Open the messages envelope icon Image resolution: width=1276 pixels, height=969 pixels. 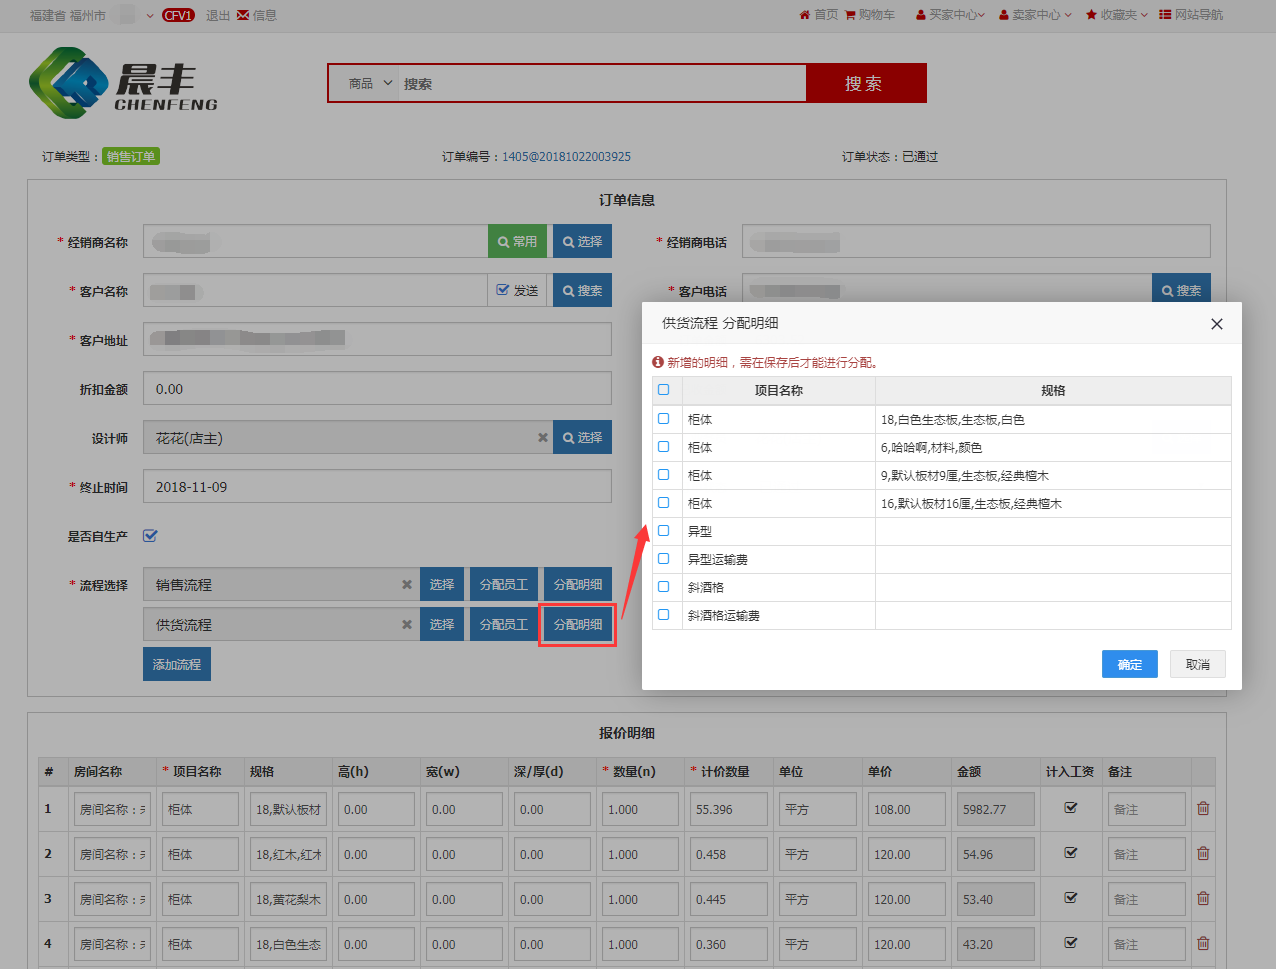(243, 15)
